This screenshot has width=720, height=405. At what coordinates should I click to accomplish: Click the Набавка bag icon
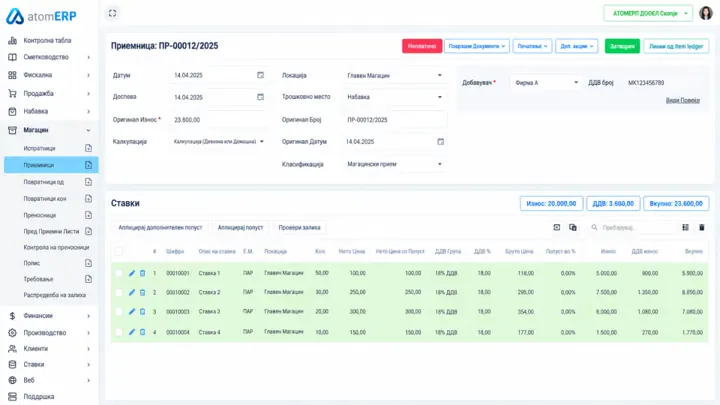coord(12,111)
